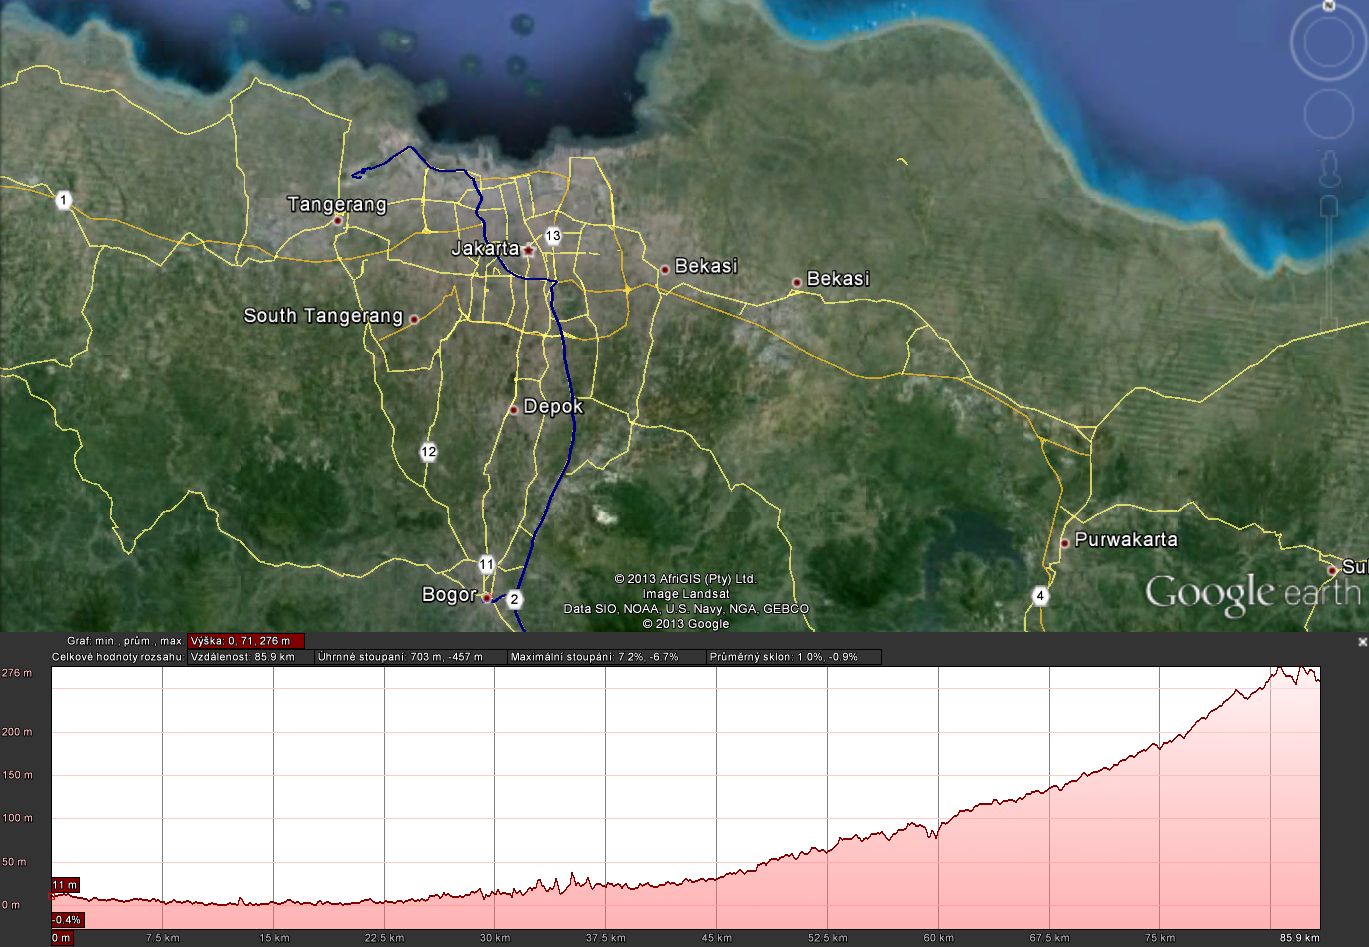Select the Street View pegman icon
The image size is (1369, 947).
tap(1329, 168)
